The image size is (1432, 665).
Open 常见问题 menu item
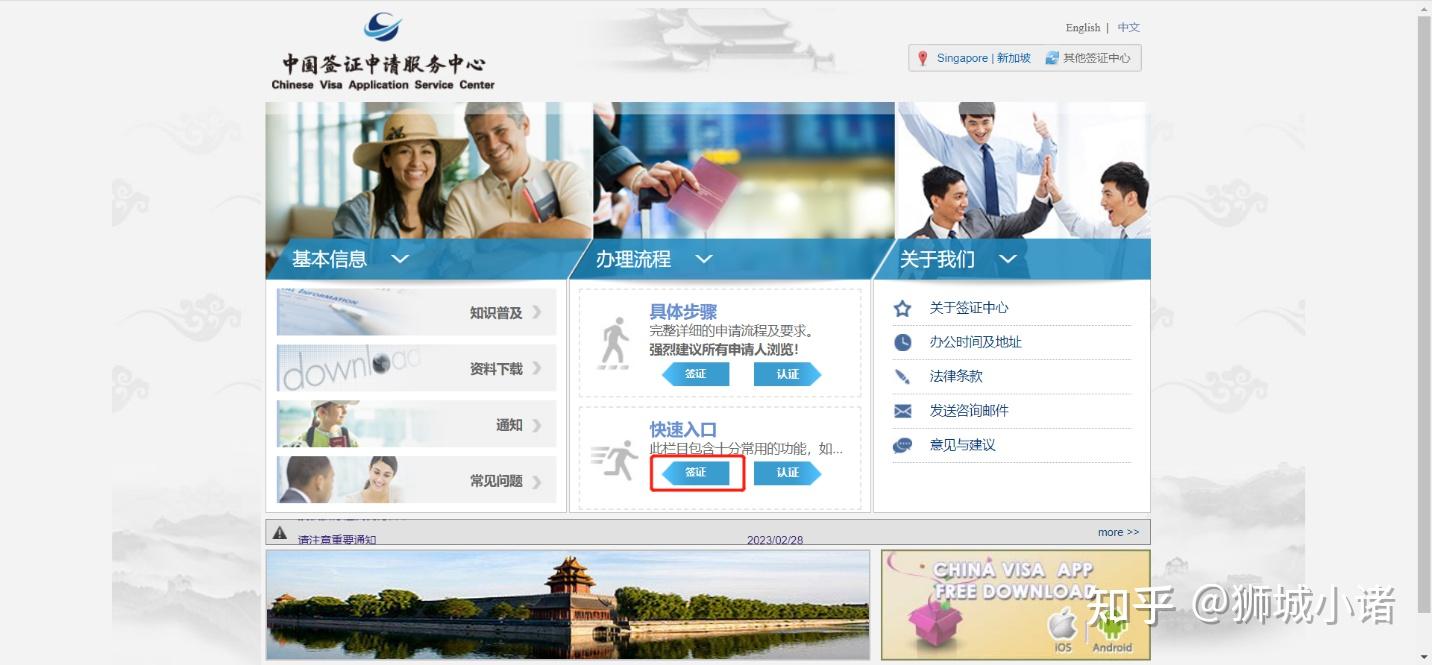416,480
